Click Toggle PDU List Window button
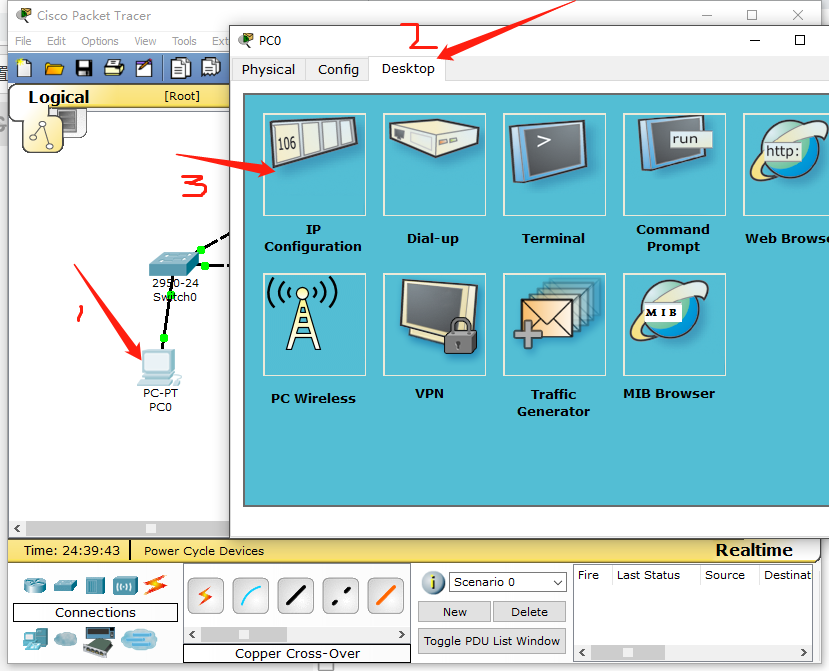829x671 pixels. pos(492,641)
